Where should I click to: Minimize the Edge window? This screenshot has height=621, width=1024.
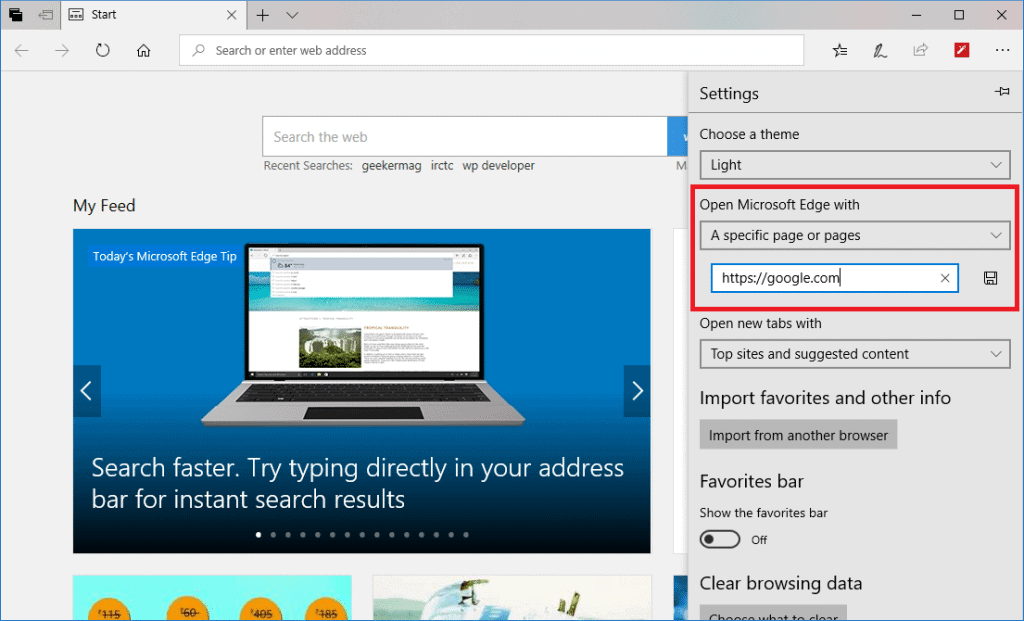coord(916,15)
